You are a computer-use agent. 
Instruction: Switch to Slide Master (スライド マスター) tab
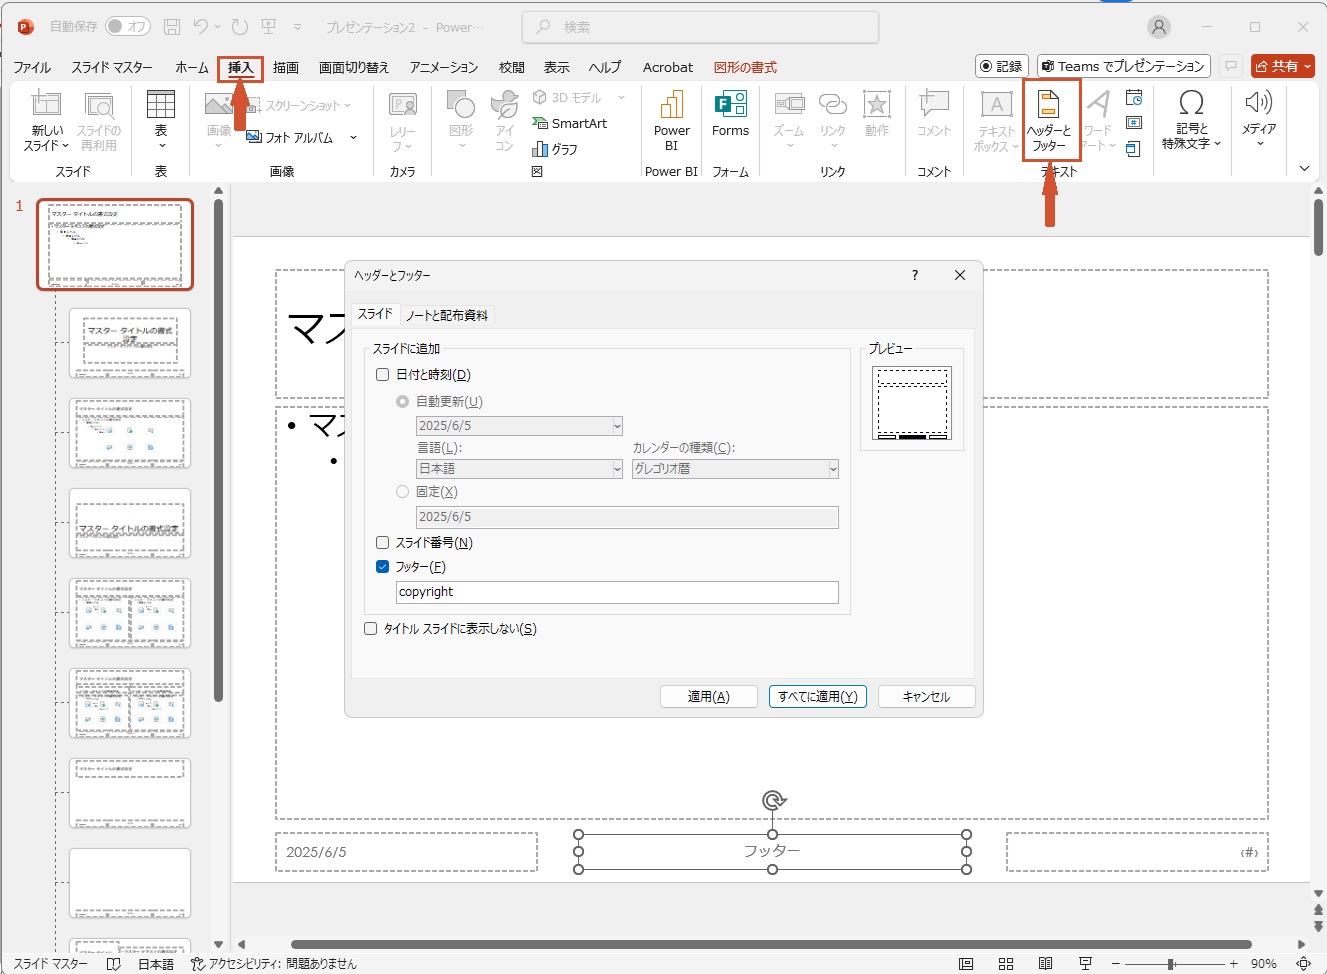coord(112,67)
